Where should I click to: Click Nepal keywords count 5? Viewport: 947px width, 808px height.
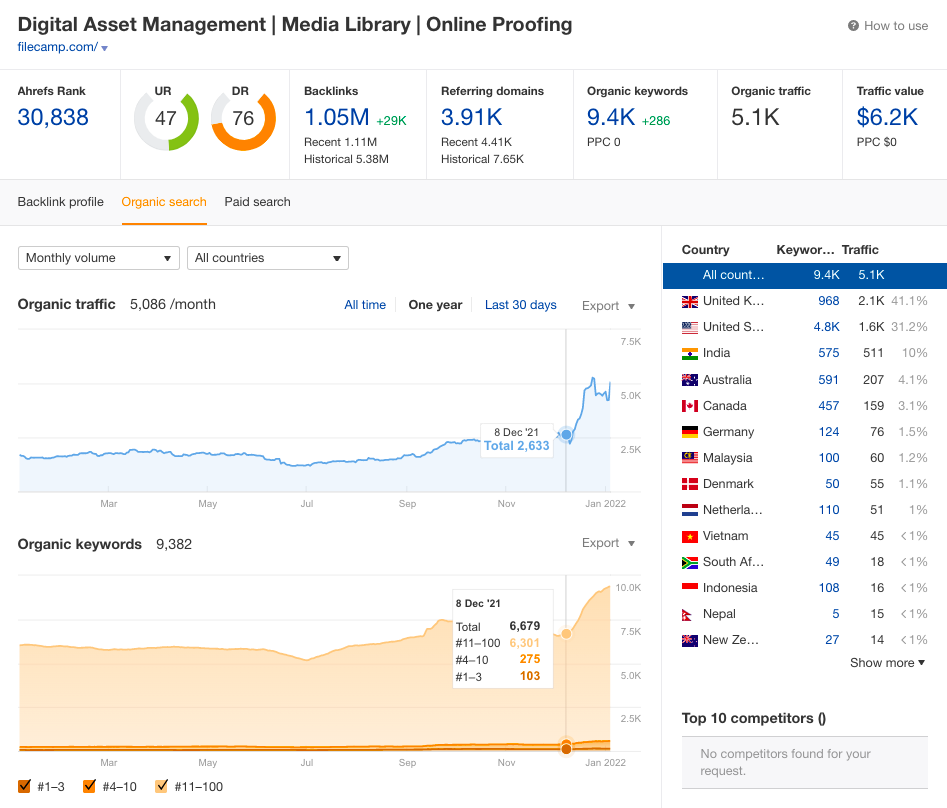pos(836,614)
